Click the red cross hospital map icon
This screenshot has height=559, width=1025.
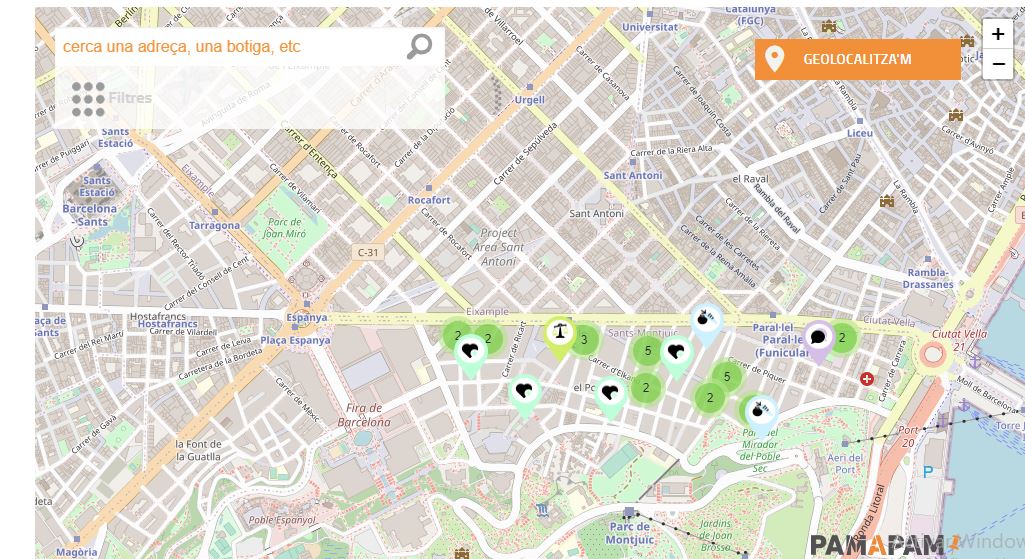pyautogui.click(x=867, y=379)
